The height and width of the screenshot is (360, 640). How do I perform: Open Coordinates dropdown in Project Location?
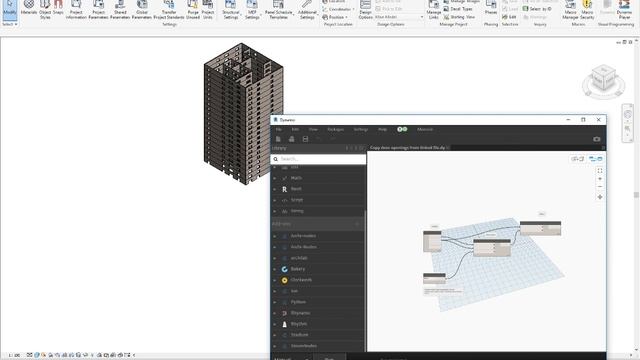(338, 9)
